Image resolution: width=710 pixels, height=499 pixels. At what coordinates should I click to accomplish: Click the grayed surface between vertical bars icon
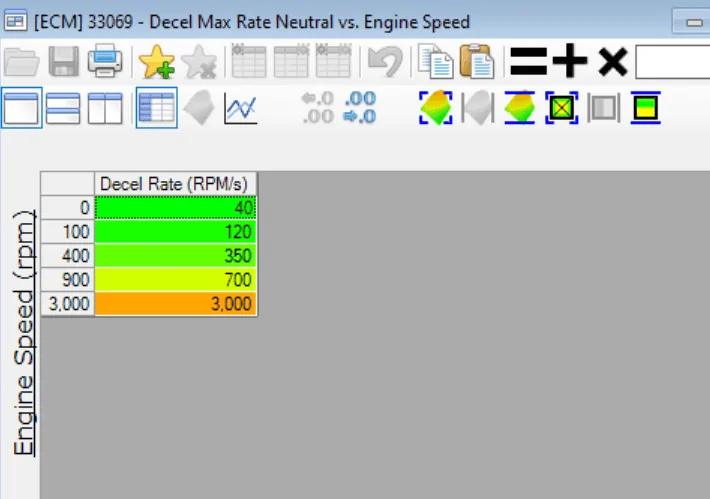(478, 108)
